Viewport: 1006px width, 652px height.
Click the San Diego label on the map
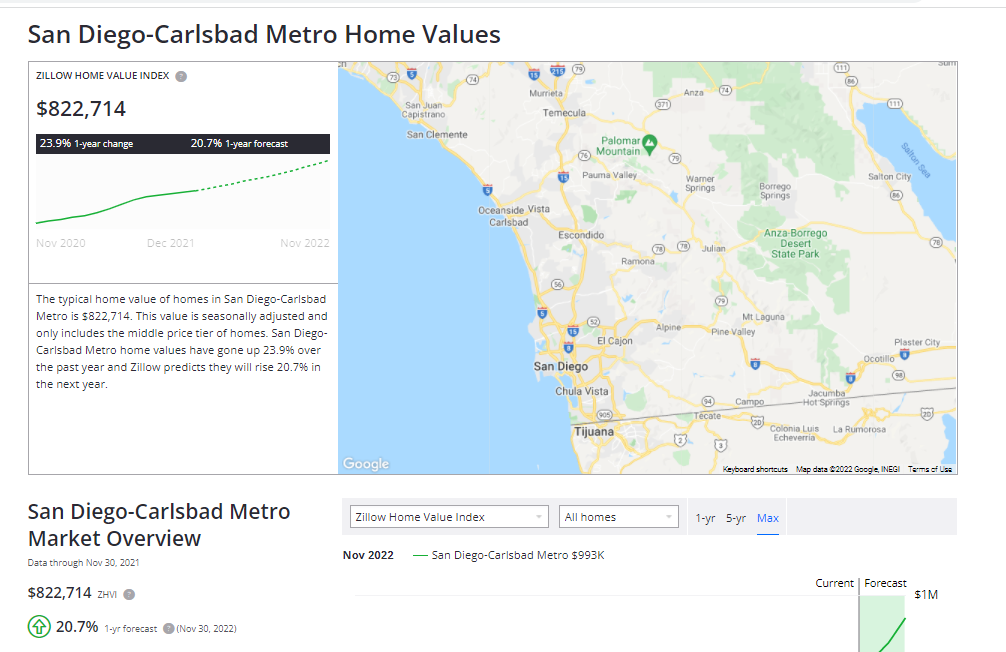click(x=560, y=366)
